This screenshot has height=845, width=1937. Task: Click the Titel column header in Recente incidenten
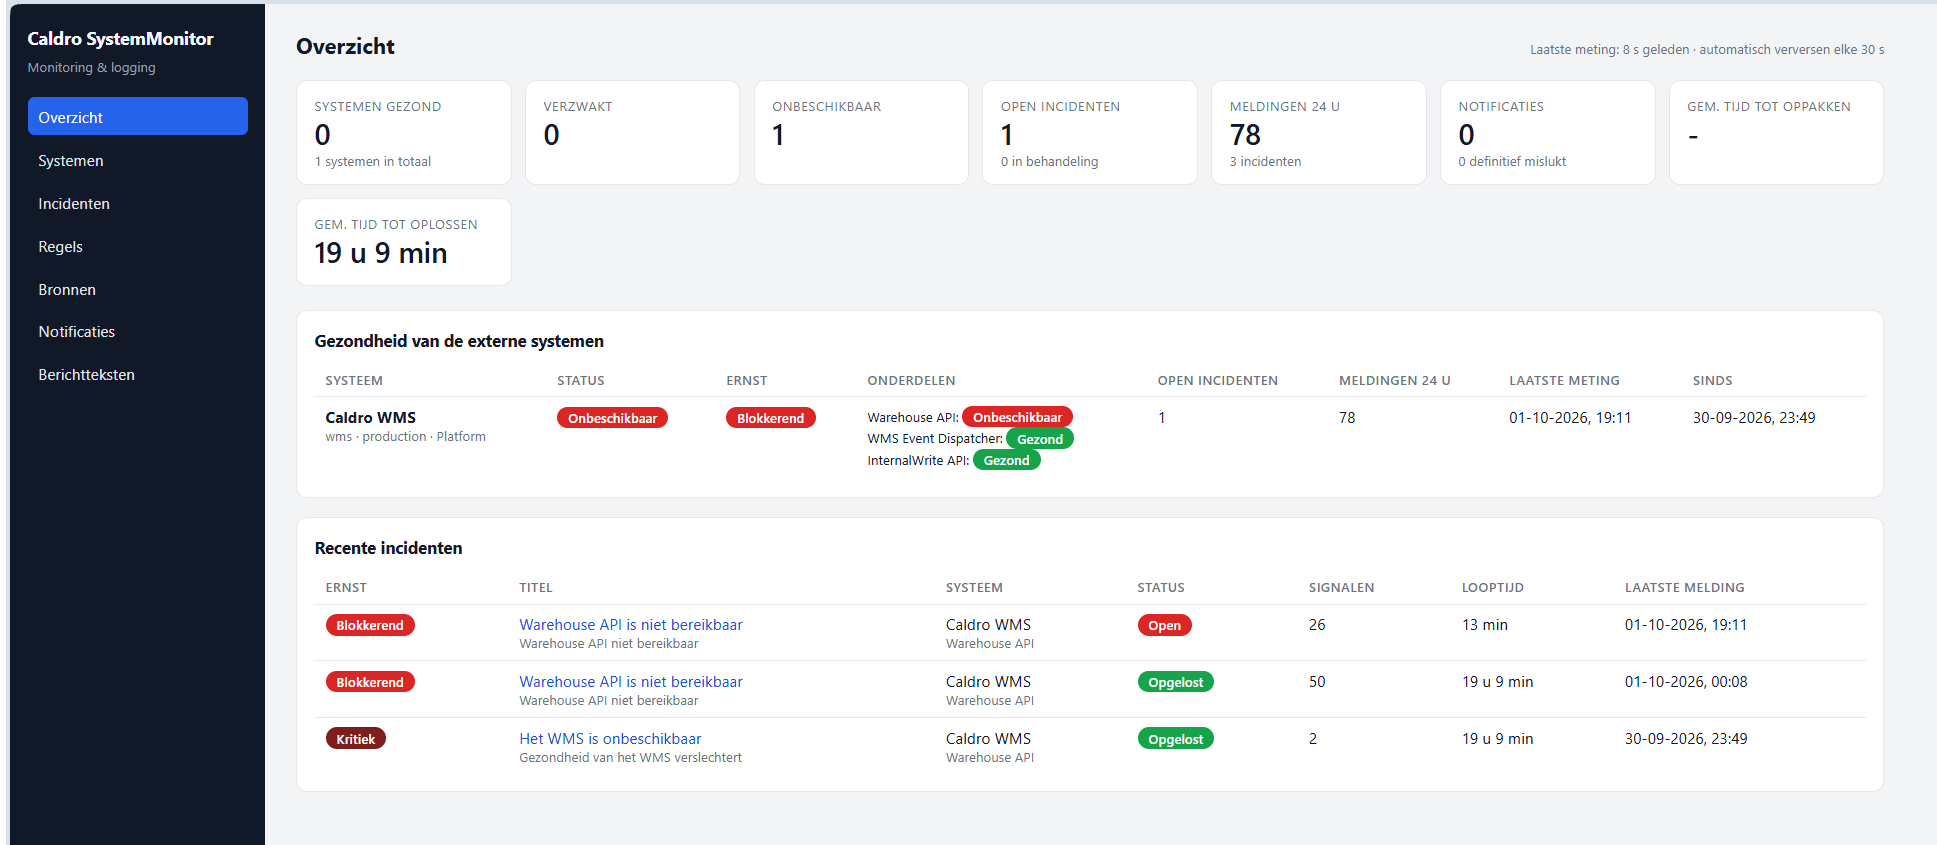pyautogui.click(x=536, y=588)
